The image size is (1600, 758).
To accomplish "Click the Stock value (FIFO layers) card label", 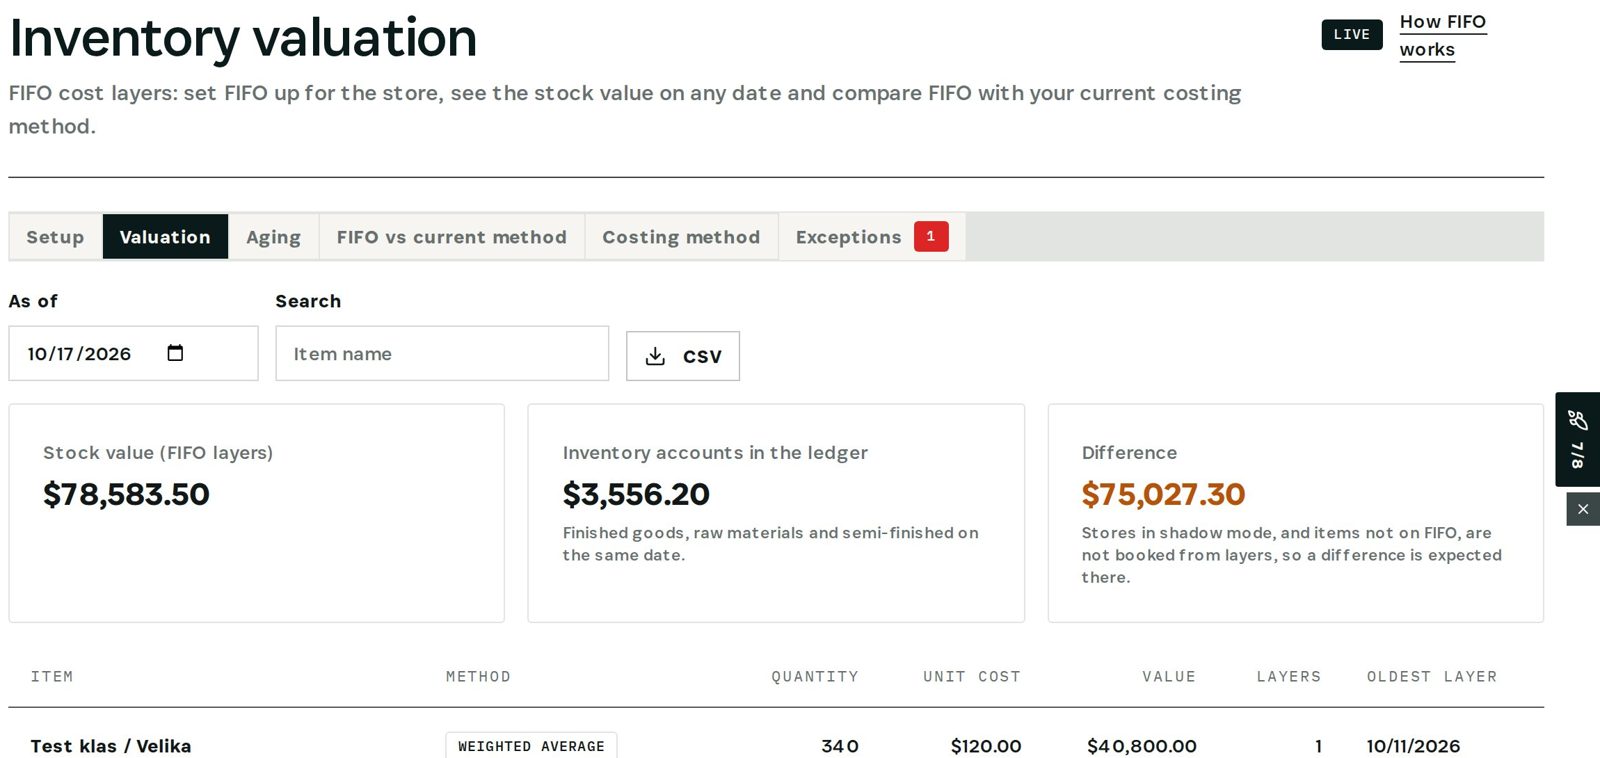I will point(158,453).
